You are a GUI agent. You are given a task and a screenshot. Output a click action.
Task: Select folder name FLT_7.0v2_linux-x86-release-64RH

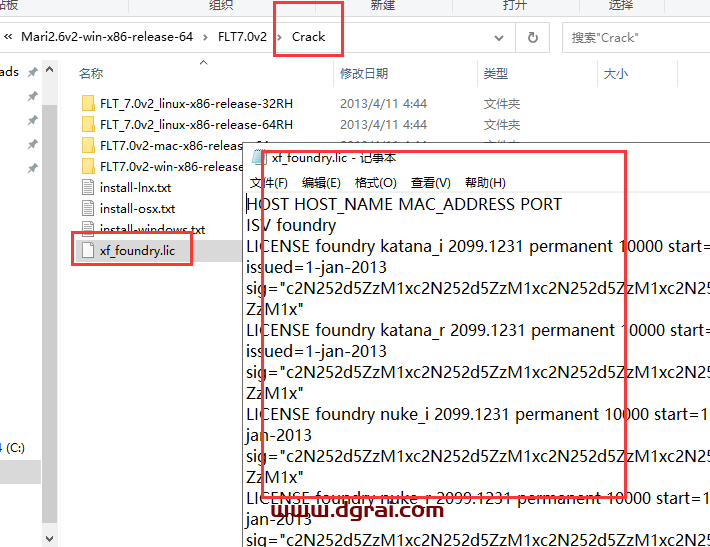[196, 125]
